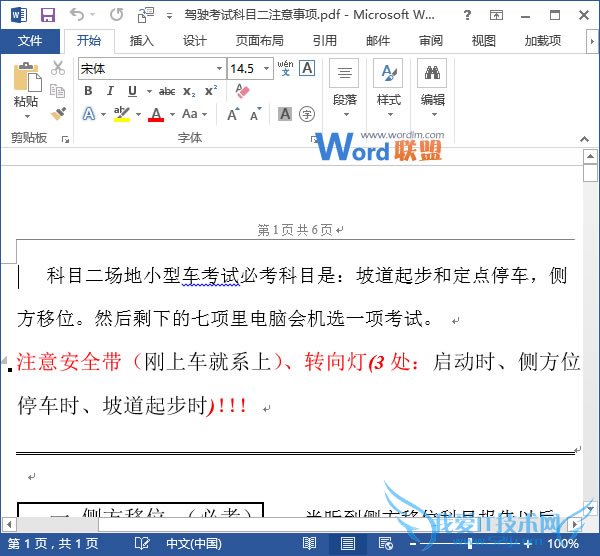
Task: Switch to read mode view
Action: [309, 543]
